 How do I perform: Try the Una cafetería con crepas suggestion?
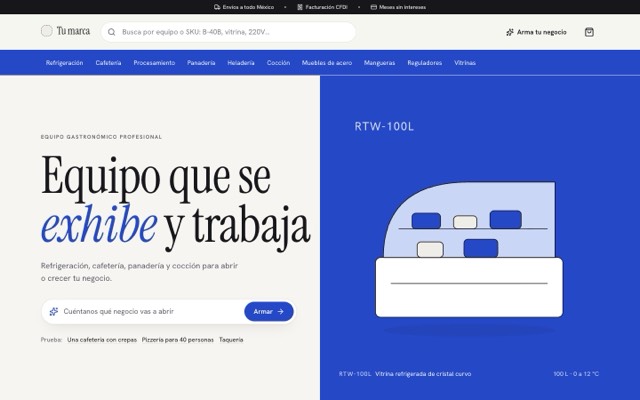pyautogui.click(x=102, y=340)
